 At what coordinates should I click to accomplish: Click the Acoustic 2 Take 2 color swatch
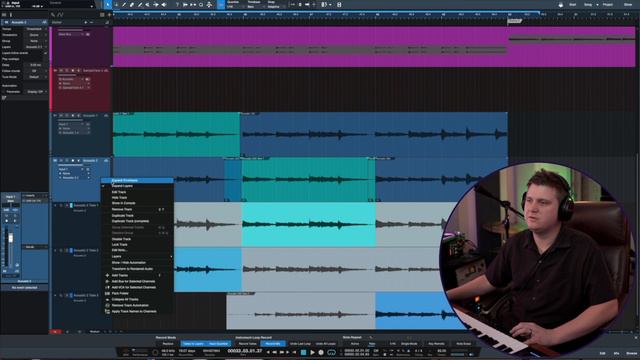(71, 250)
